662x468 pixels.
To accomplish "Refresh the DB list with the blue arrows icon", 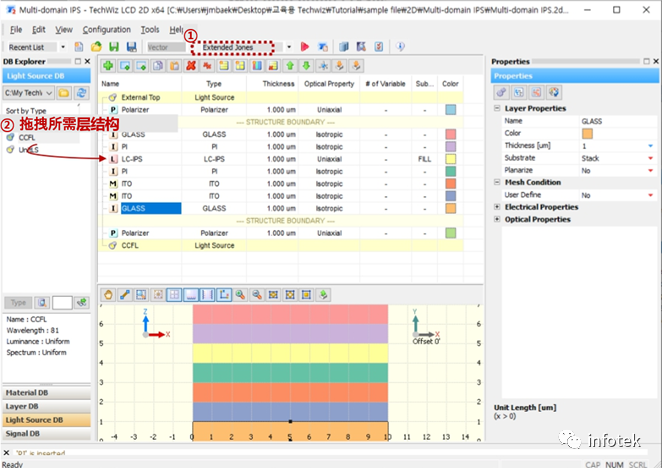I will pyautogui.click(x=81, y=93).
